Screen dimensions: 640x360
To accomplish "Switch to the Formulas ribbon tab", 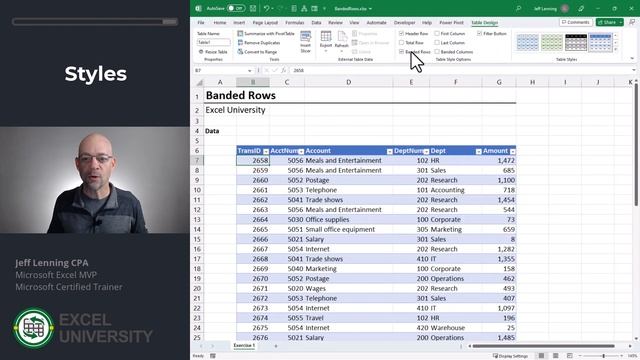I will (295, 22).
